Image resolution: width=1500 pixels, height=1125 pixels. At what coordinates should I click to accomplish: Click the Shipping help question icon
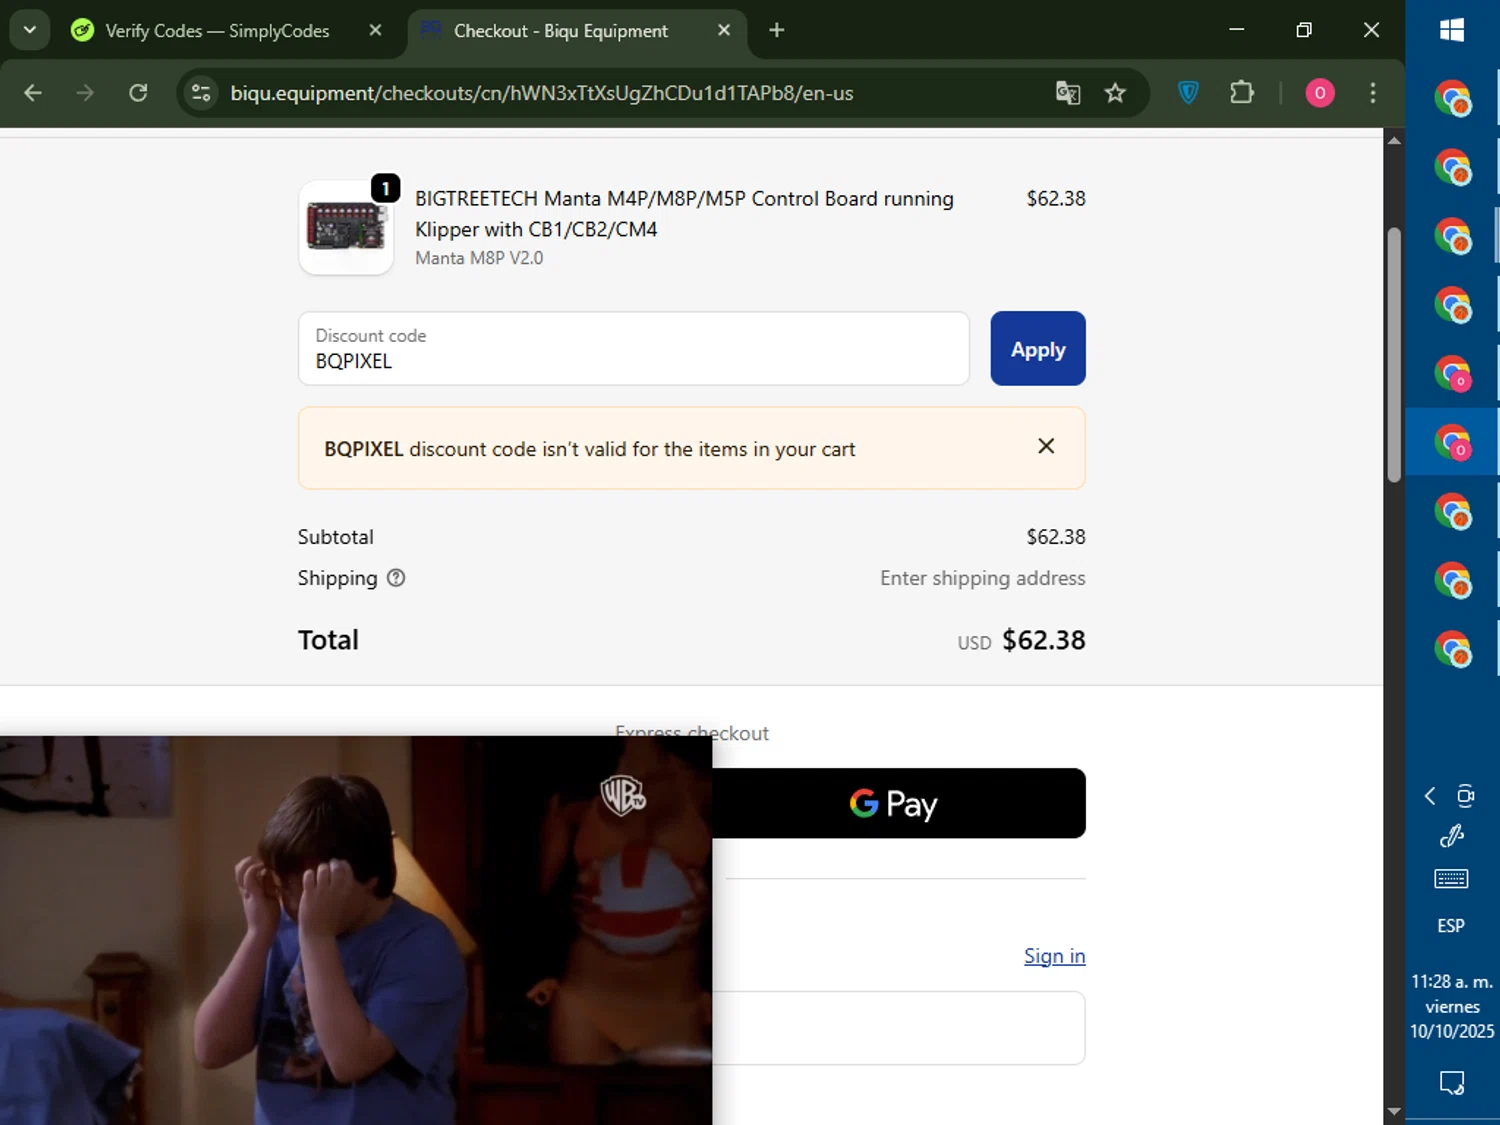(x=396, y=578)
